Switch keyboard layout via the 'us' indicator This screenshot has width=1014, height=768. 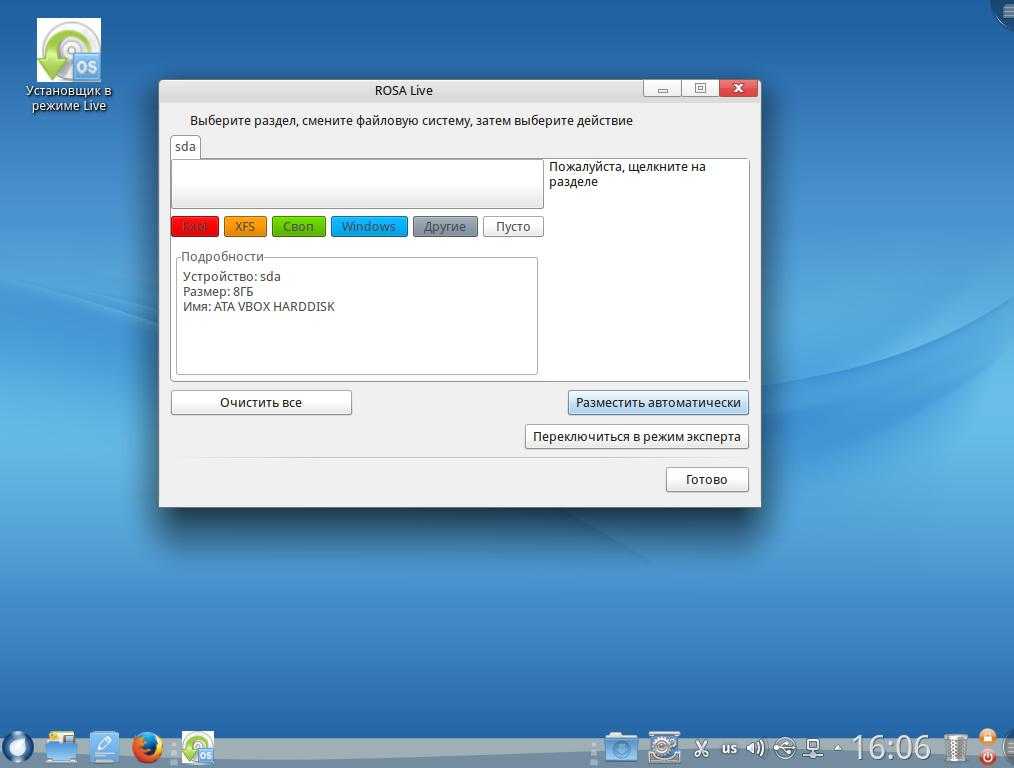[x=729, y=747]
